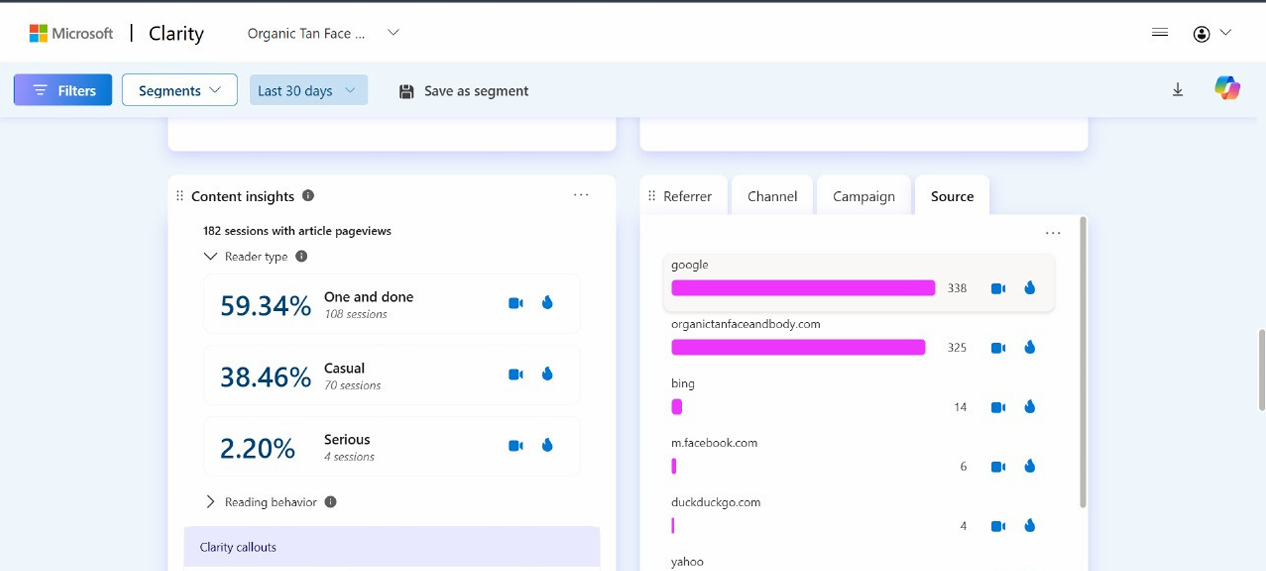
Task: View heatmaps for One and done readers
Action: pos(547,303)
